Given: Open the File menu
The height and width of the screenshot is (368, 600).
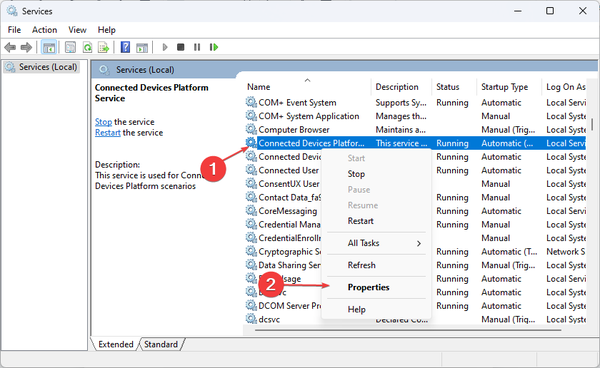Looking at the screenshot, I should 15,30.
